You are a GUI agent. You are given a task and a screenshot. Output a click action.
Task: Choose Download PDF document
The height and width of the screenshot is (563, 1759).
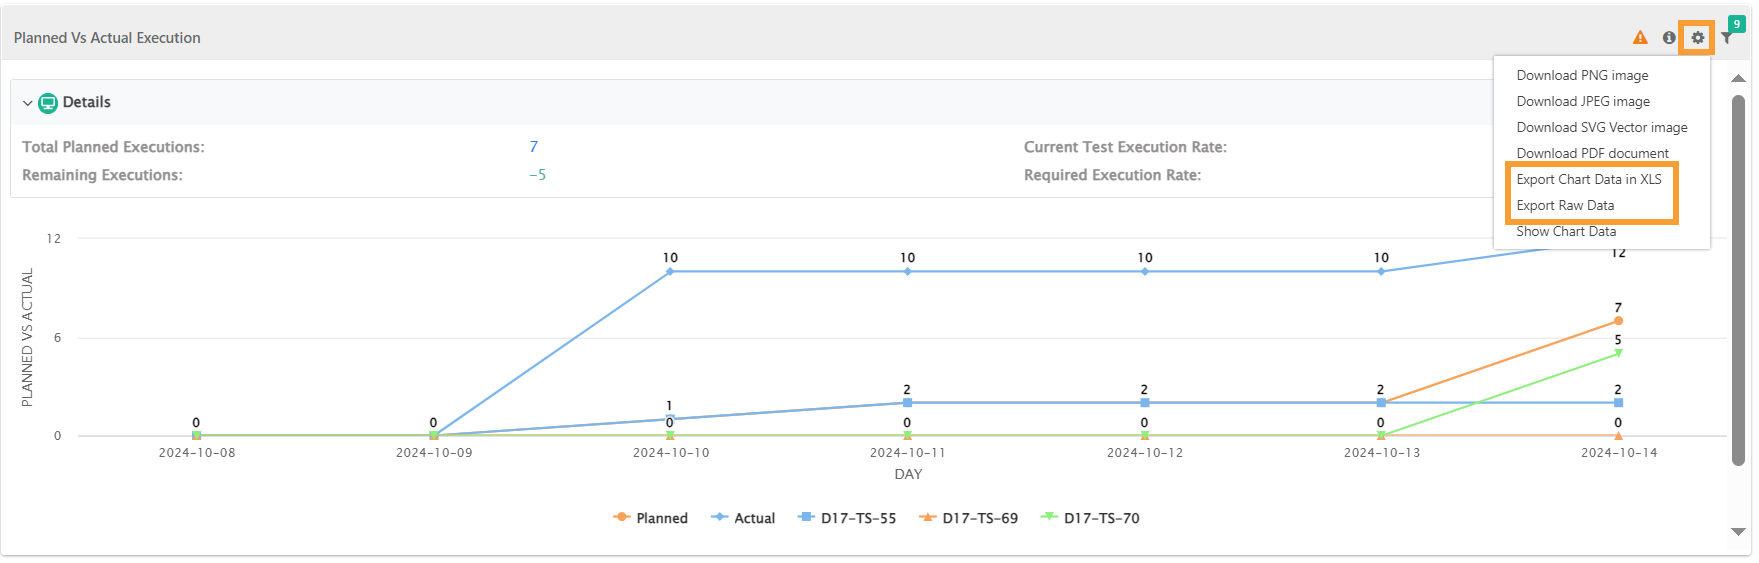click(x=1592, y=154)
